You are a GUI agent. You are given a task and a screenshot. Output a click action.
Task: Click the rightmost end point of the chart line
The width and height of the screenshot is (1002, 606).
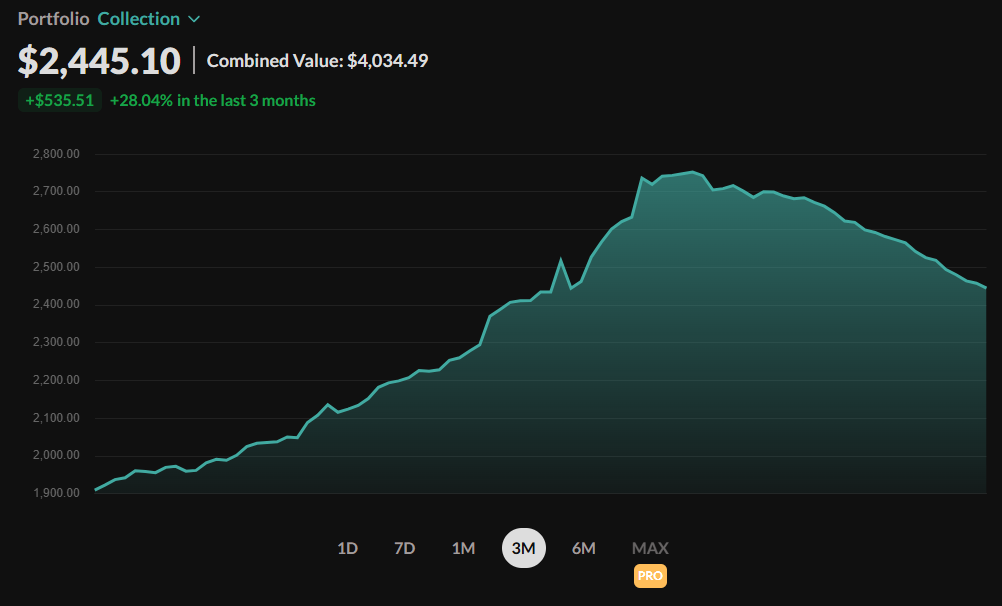pos(985,288)
